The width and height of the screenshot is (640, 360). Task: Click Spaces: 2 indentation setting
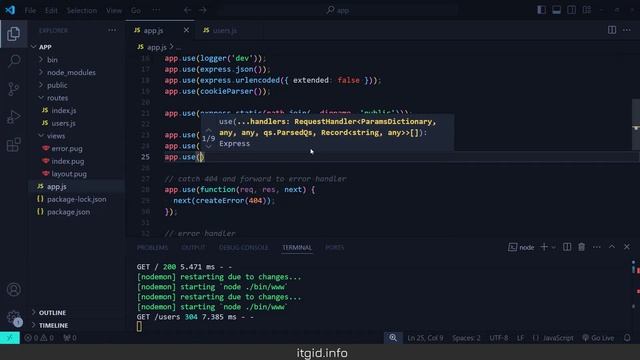466,338
